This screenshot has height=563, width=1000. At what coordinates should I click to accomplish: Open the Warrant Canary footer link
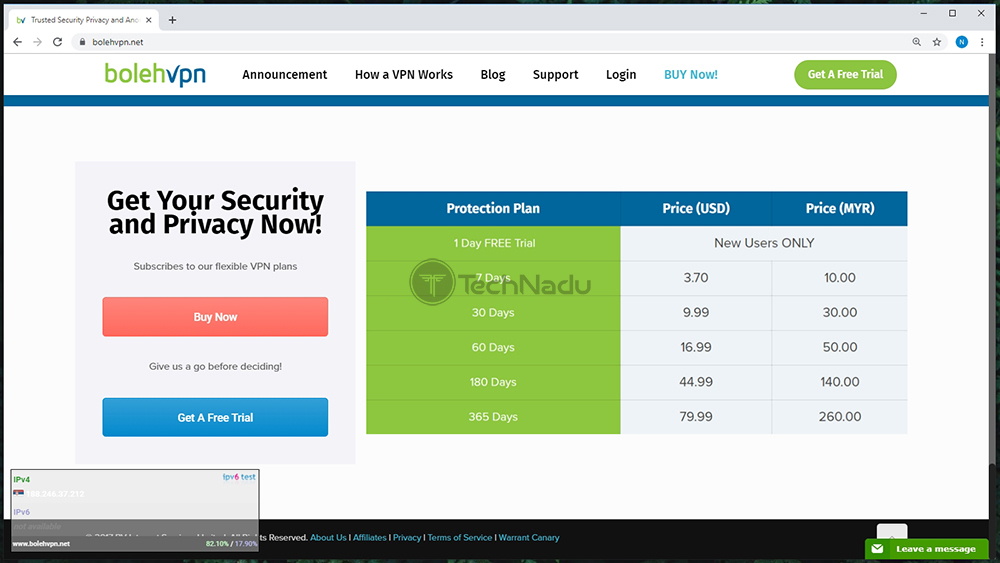pos(529,537)
